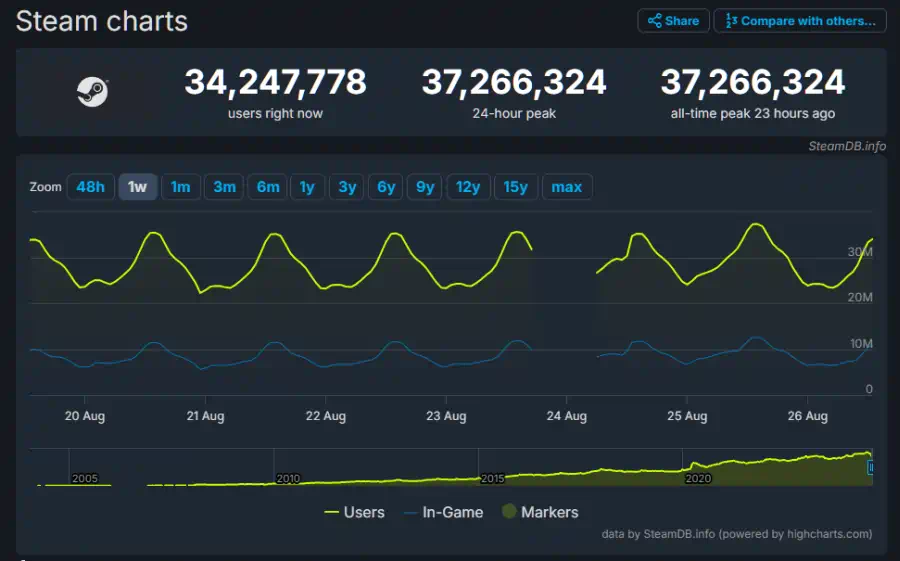Click the 21 Aug axis label
Screen dimensions: 900x561
[x=205, y=416]
